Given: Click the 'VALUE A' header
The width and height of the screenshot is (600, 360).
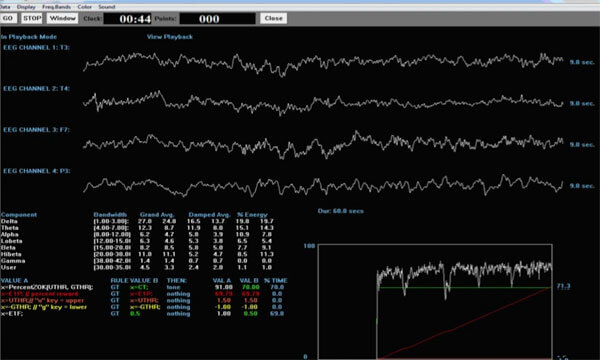Looking at the screenshot, I should pos(15,280).
